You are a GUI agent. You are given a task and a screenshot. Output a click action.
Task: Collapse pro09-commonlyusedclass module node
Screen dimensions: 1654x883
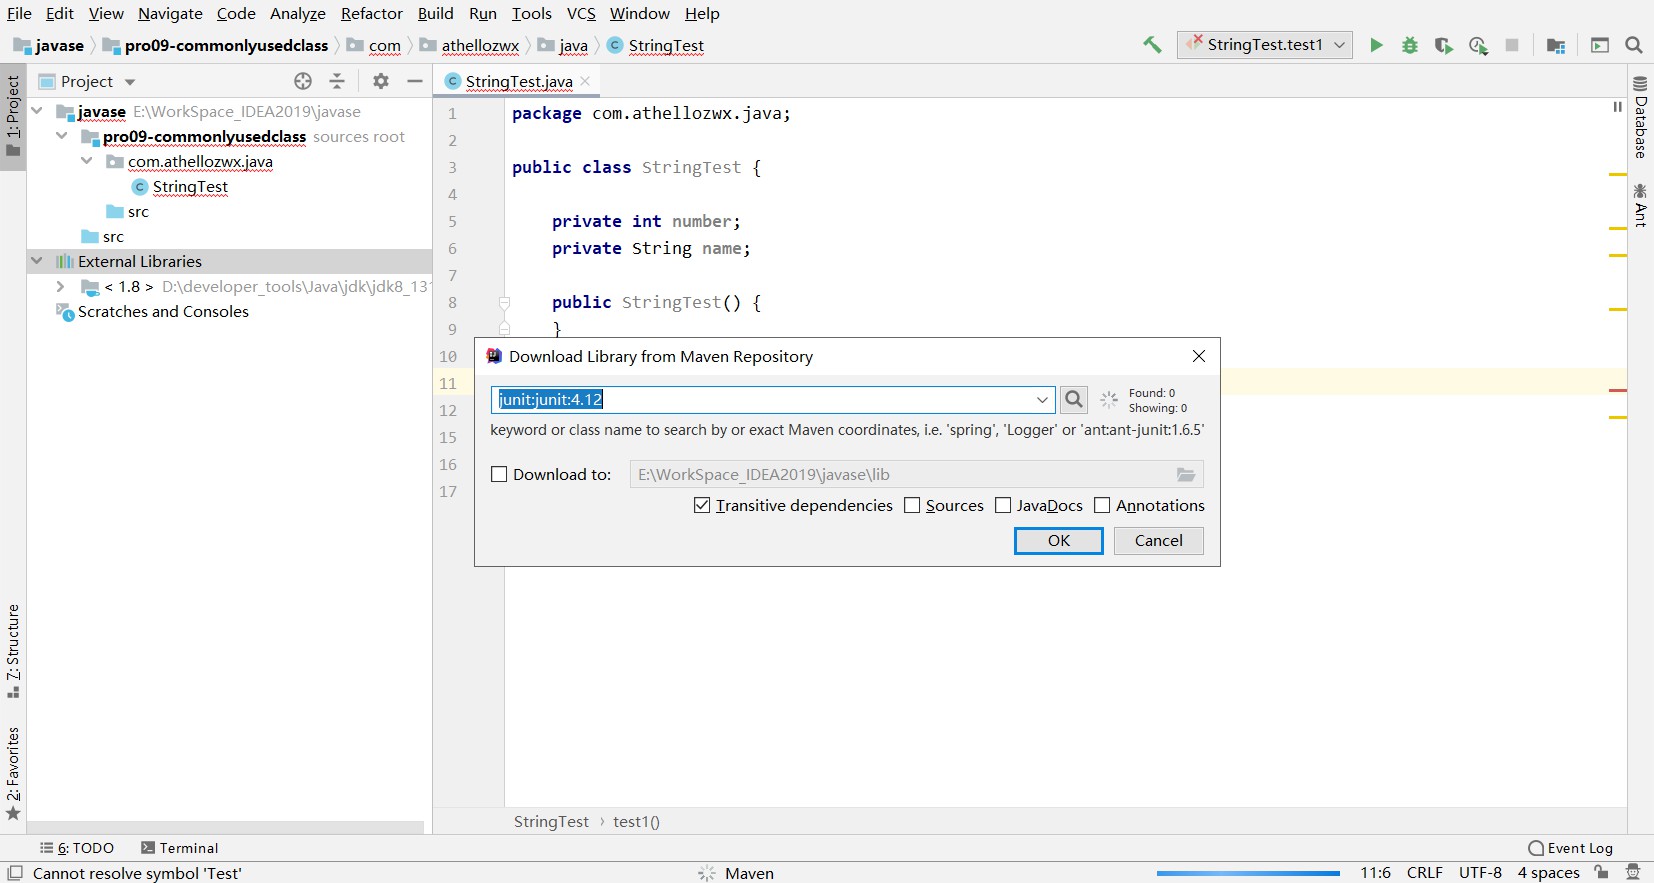[x=62, y=136]
